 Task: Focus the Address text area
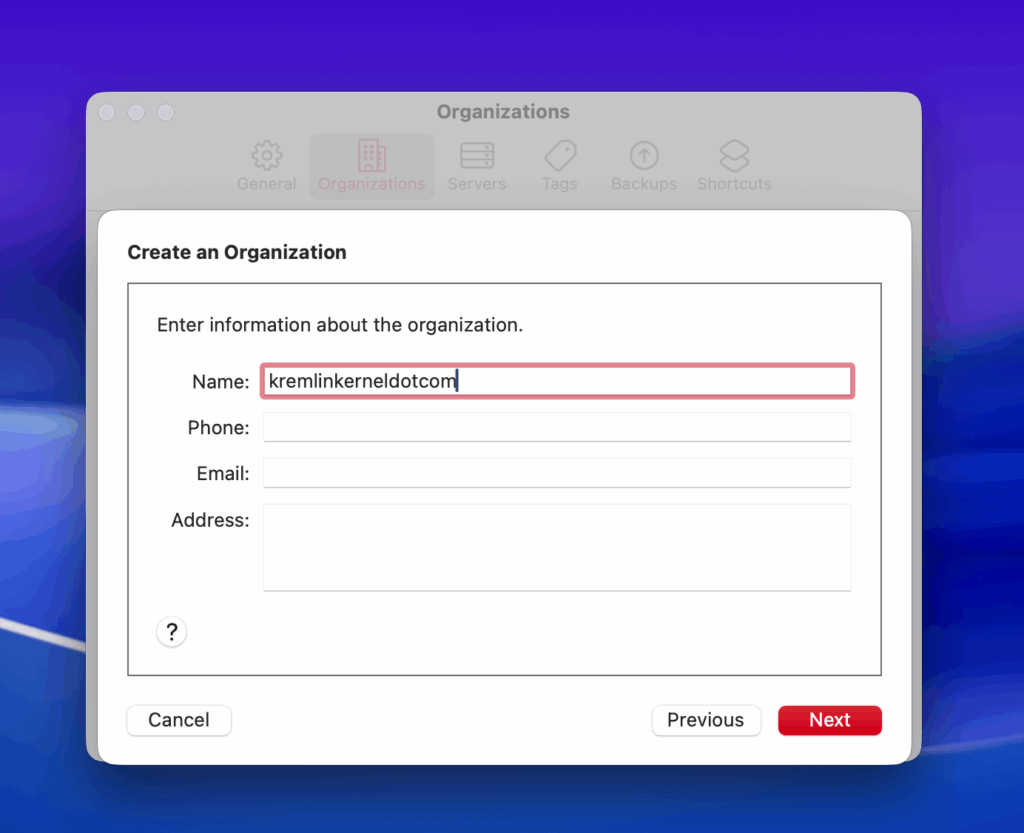click(x=556, y=547)
